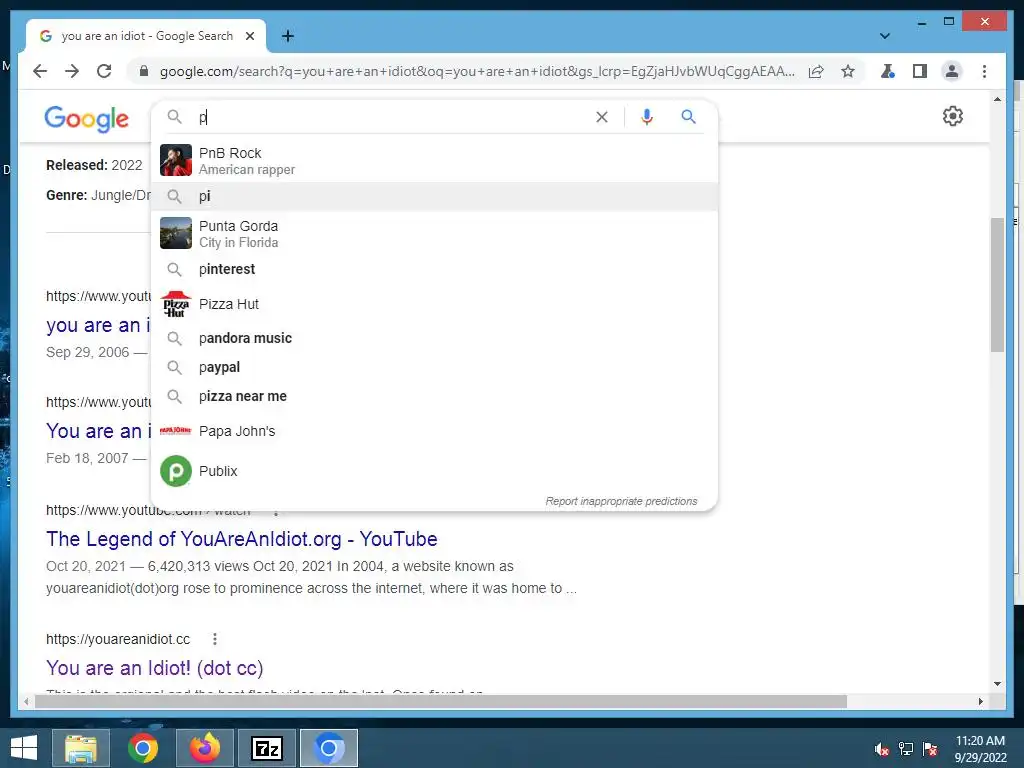Open the Chrome profile avatar menu
This screenshot has width=1024, height=768.
952,71
